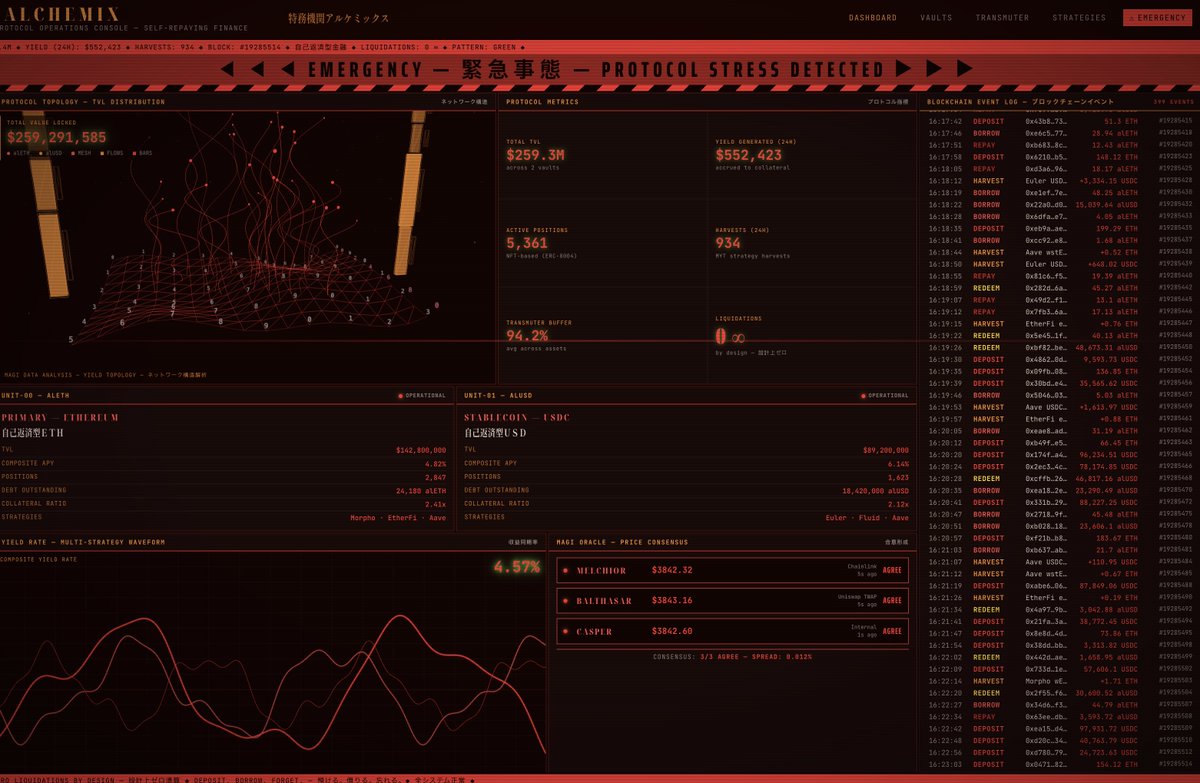
Task: Click the Total Value Locked $259,291,585
Action: (x=57, y=138)
